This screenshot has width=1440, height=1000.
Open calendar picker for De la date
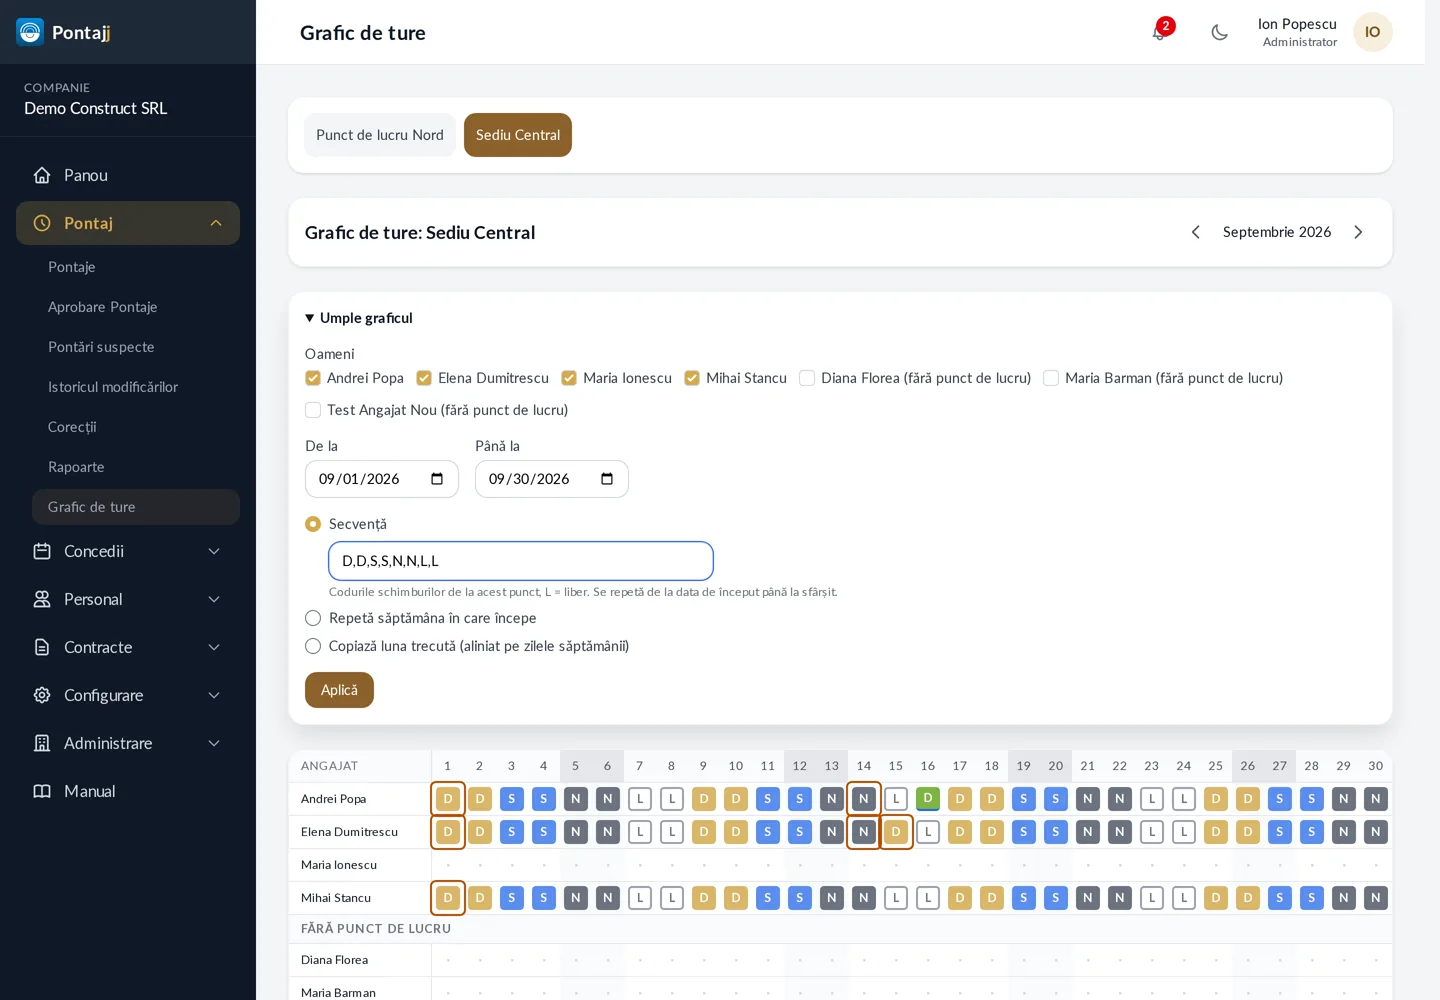(437, 479)
